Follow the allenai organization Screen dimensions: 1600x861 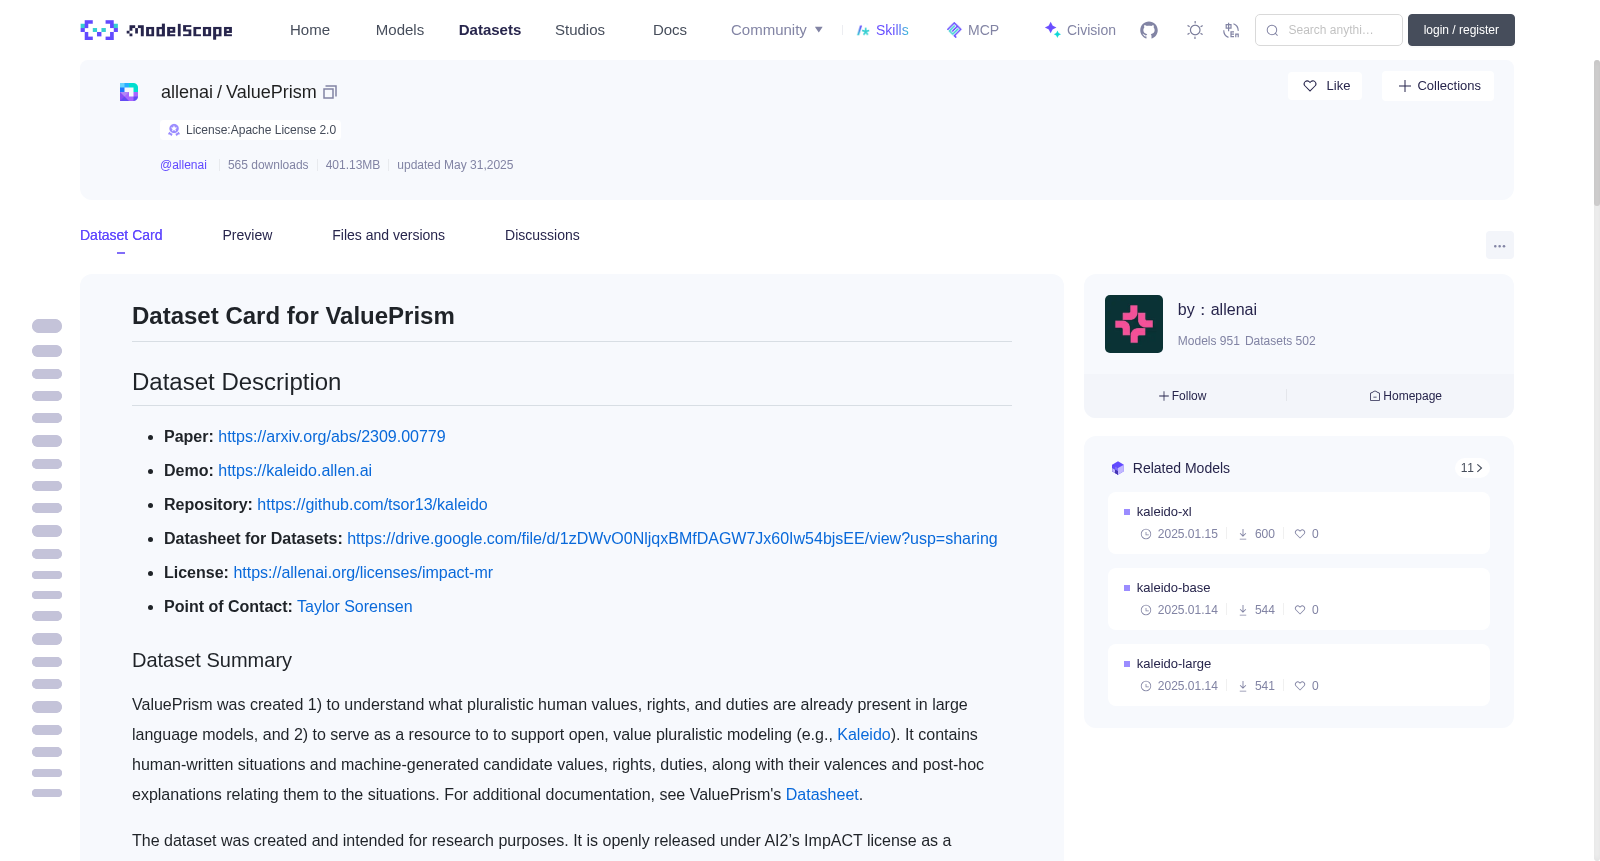click(x=1183, y=396)
